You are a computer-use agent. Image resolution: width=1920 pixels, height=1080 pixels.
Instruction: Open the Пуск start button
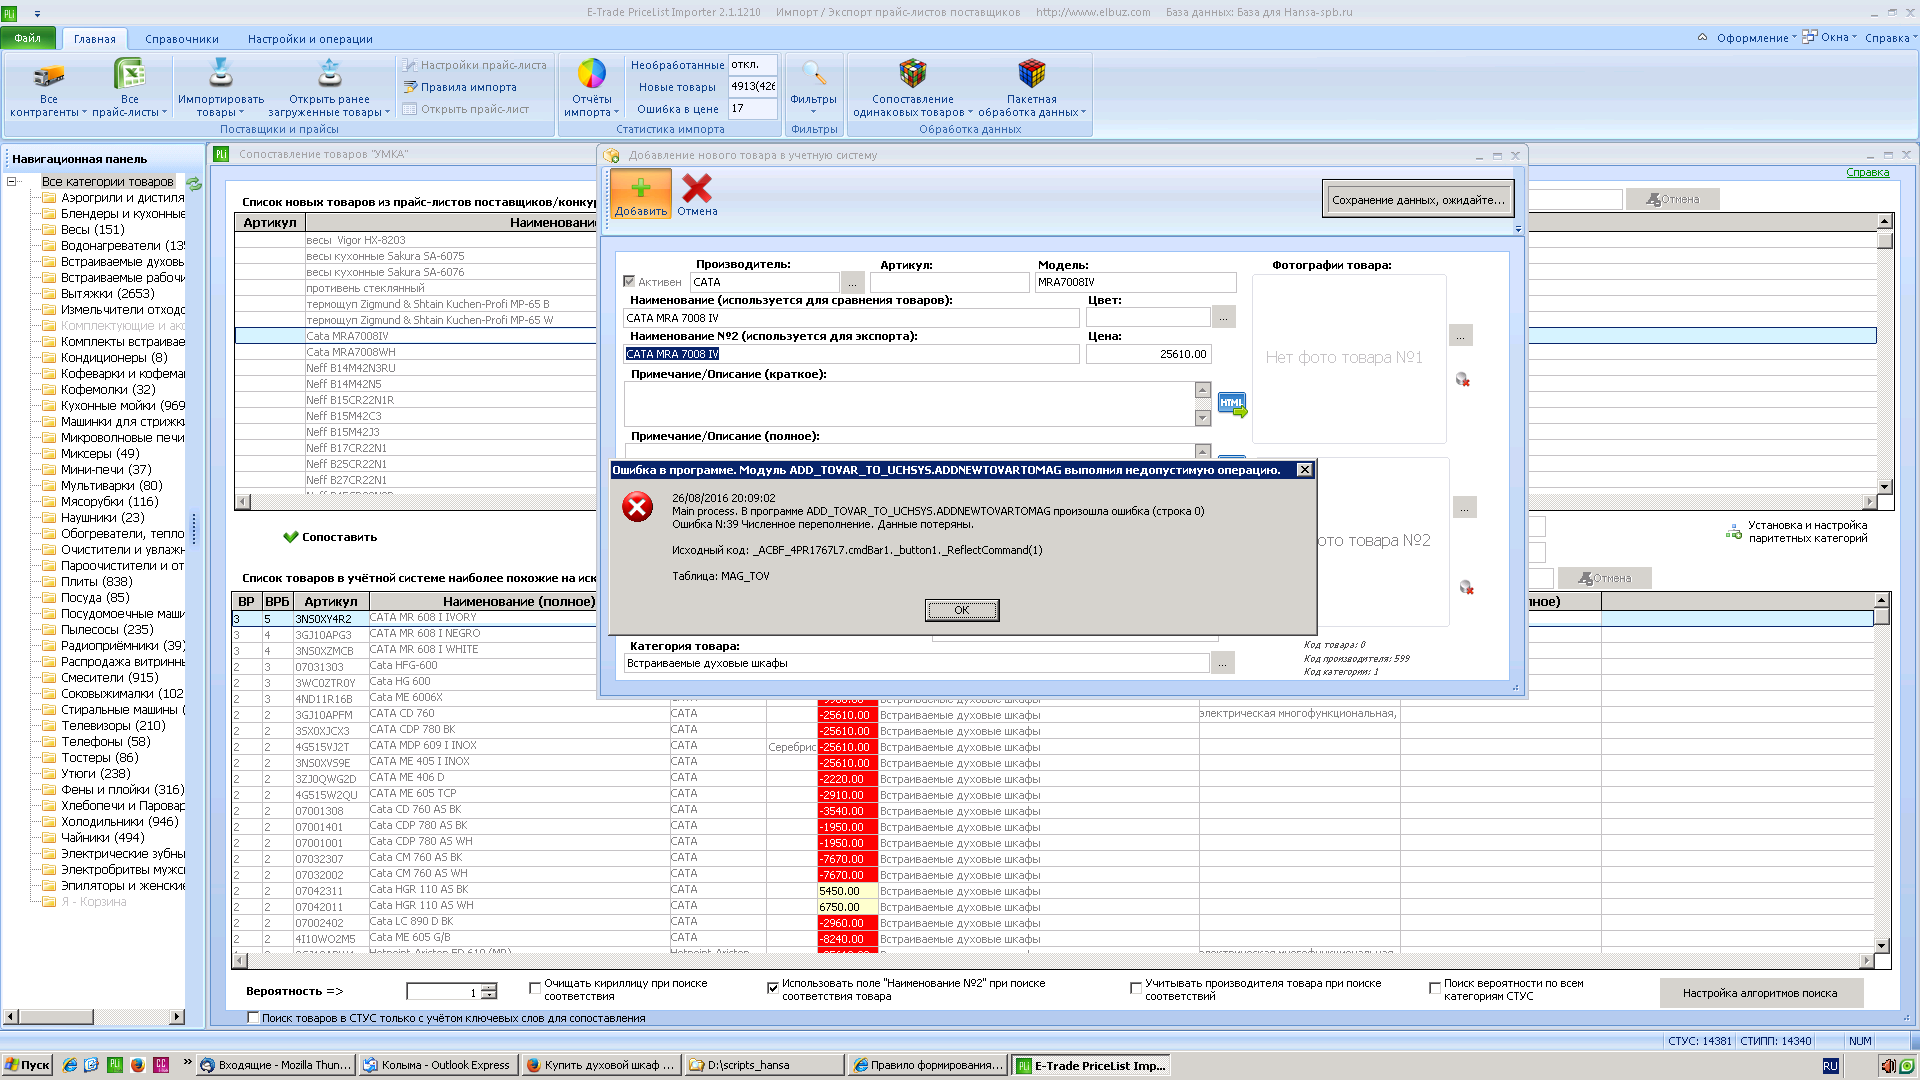pyautogui.click(x=27, y=1066)
